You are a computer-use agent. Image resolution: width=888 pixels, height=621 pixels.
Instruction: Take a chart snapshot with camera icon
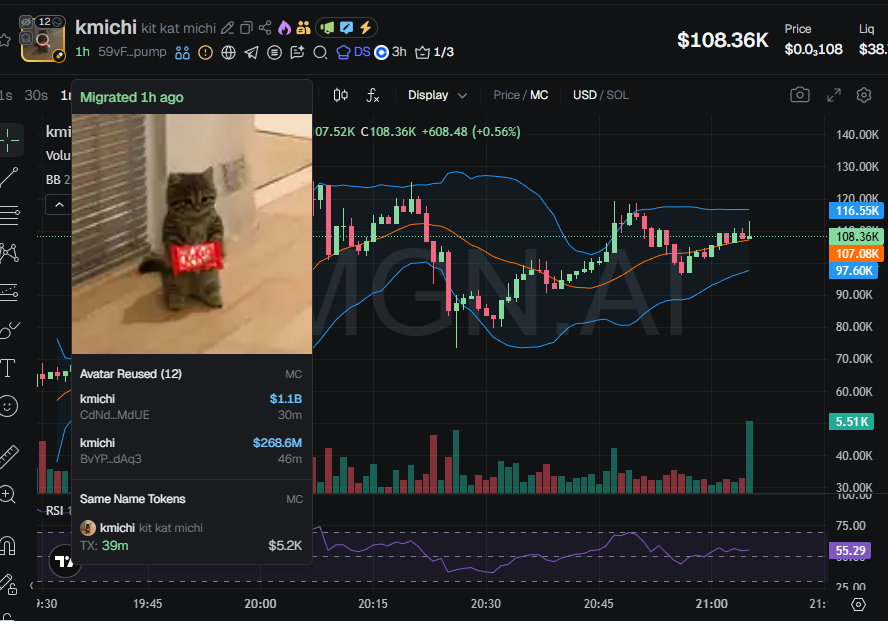pos(800,95)
